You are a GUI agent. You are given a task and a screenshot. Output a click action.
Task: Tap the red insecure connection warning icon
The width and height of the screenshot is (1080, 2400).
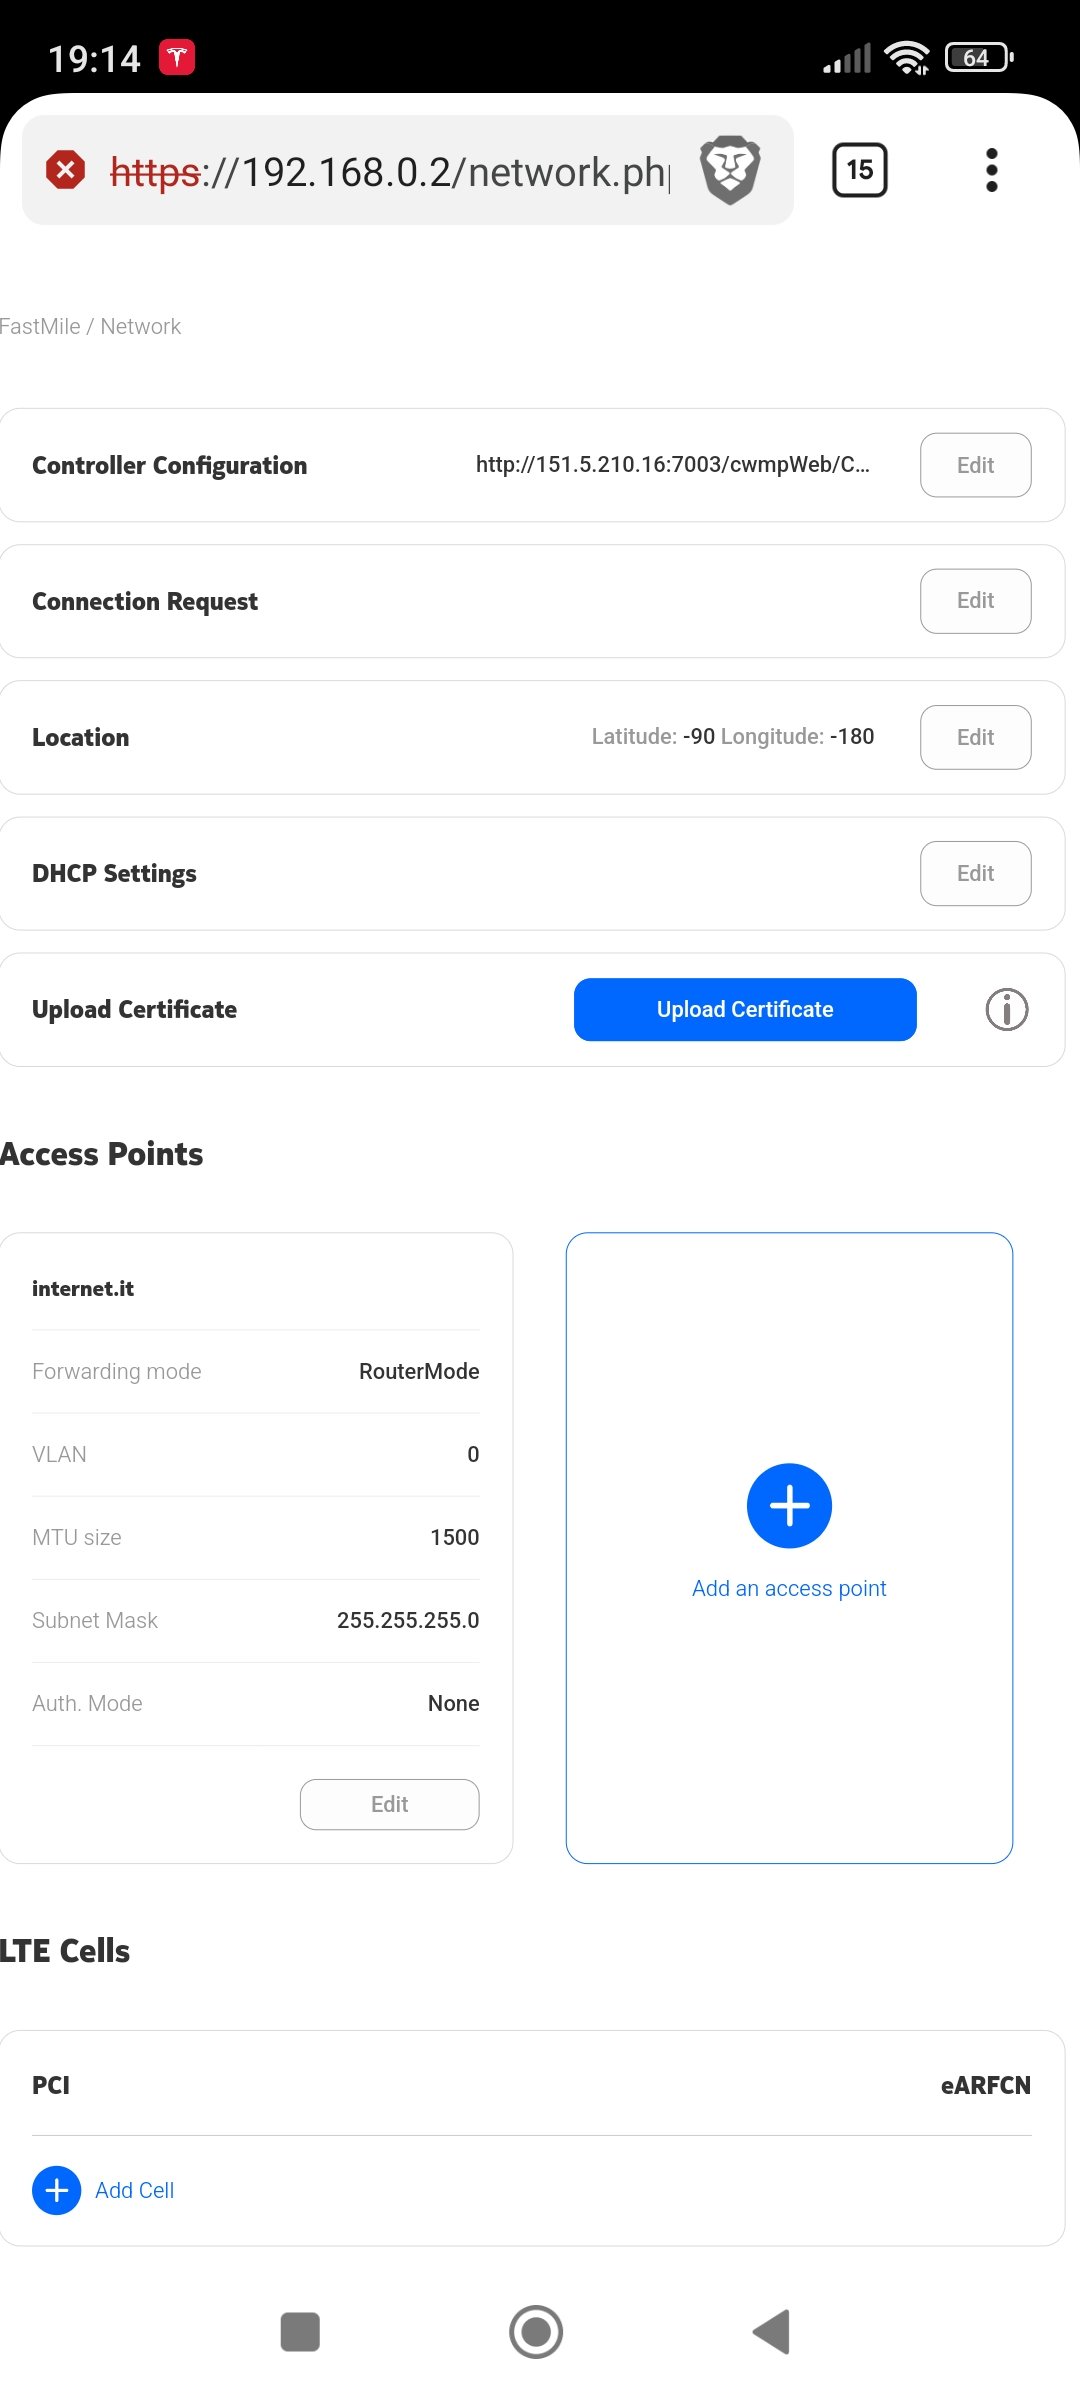[66, 170]
